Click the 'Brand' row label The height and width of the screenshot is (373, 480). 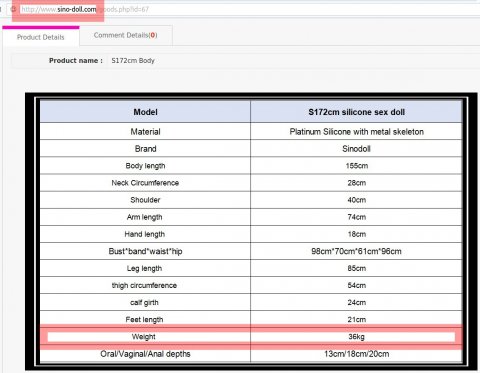click(145, 149)
